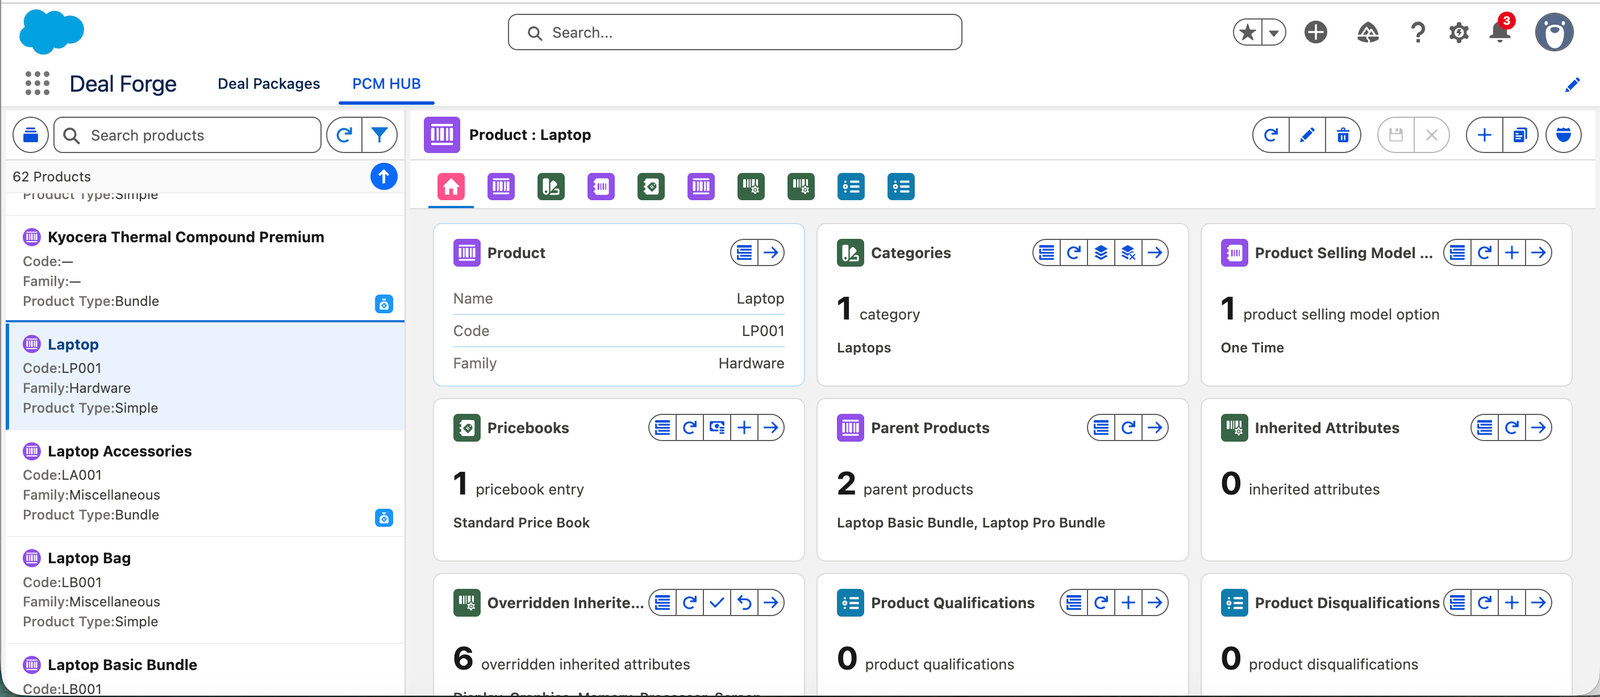Click the layers-with-x icon on Categories card
This screenshot has height=697, width=1600.
1128,253
